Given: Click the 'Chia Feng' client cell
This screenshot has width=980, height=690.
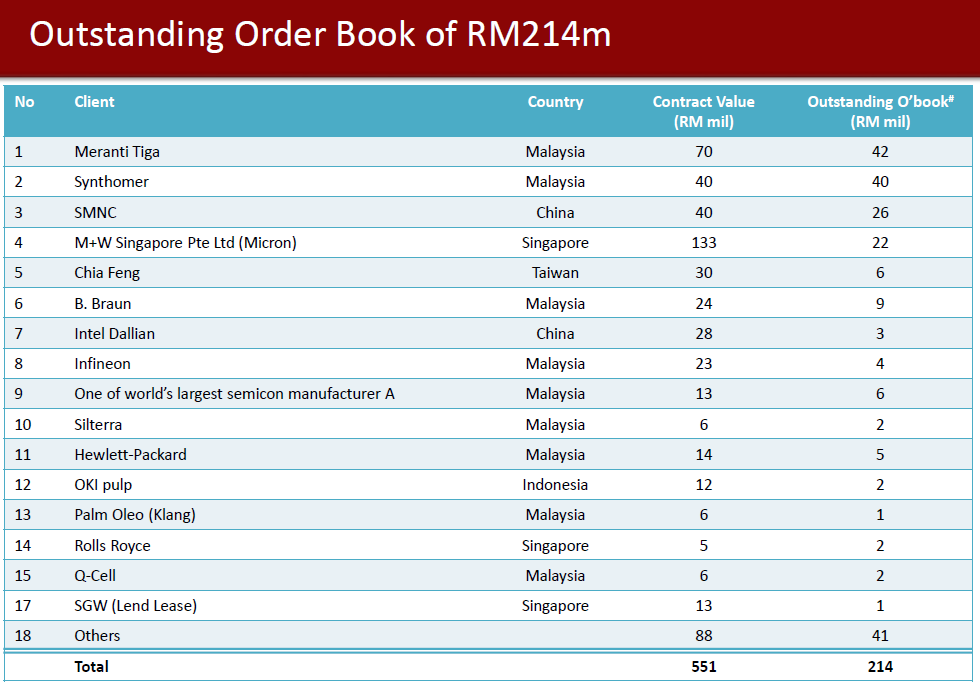Looking at the screenshot, I should 107,273.
